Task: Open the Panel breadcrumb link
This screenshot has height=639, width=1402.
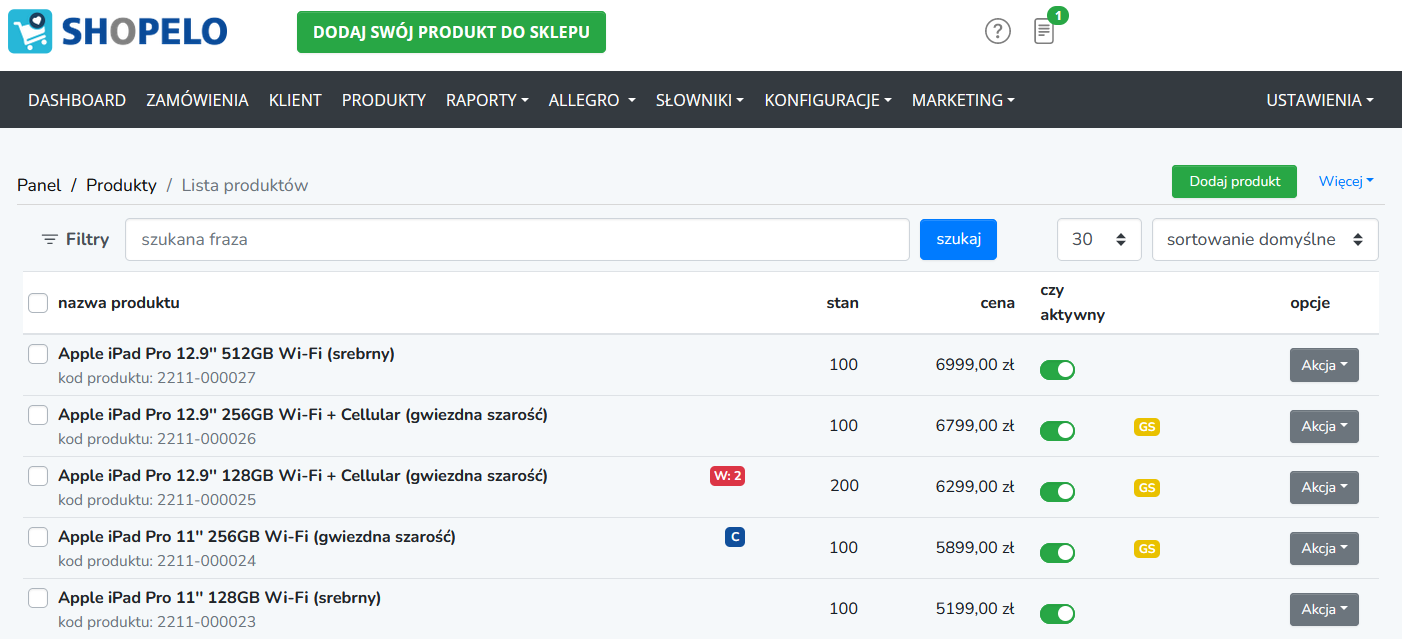Action: (x=39, y=185)
